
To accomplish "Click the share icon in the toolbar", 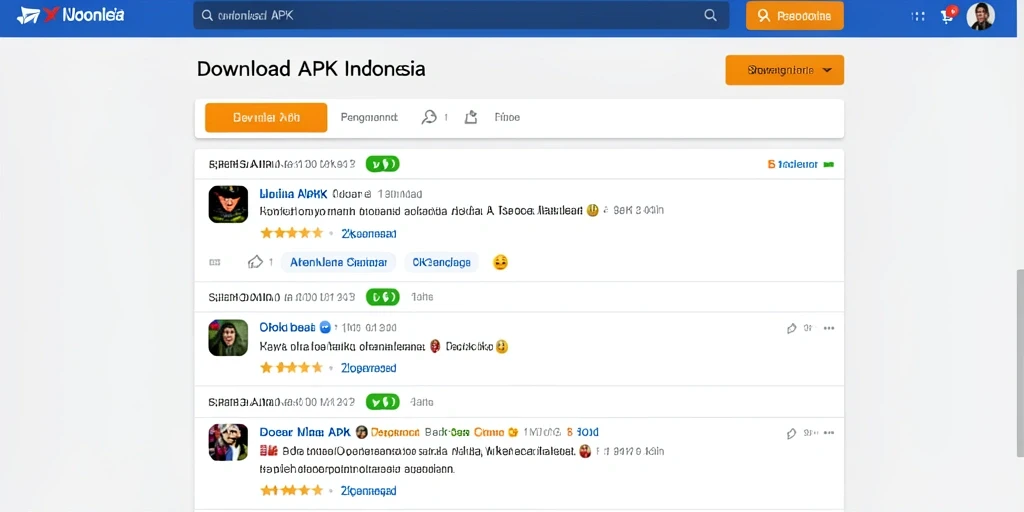I will (471, 118).
